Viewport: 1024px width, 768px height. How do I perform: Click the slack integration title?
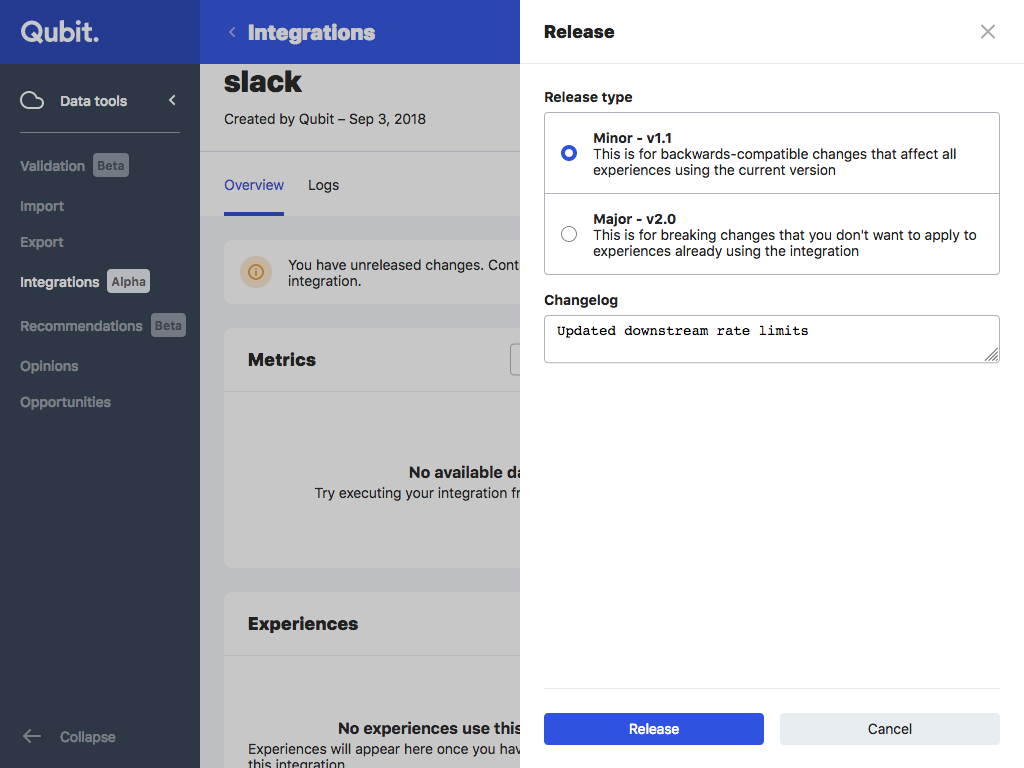coord(263,82)
